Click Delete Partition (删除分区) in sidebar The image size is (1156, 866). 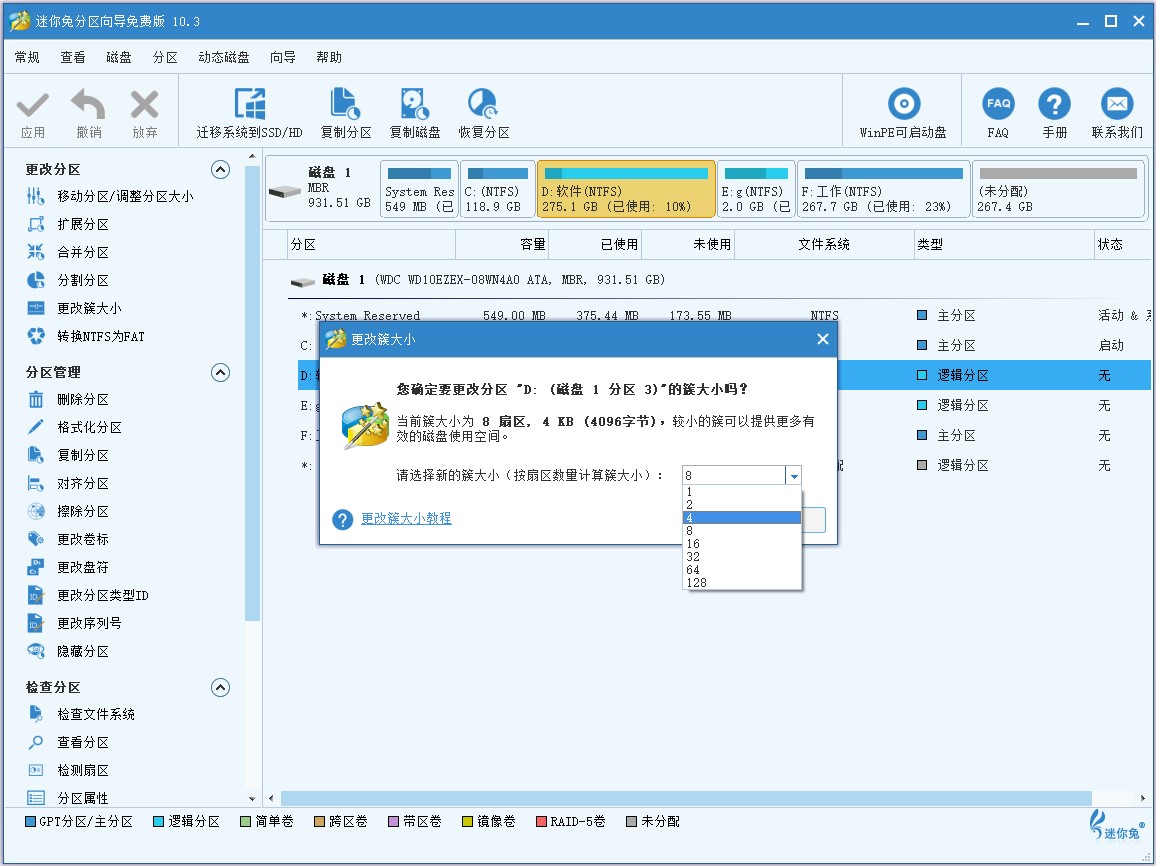pyautogui.click(x=83, y=399)
